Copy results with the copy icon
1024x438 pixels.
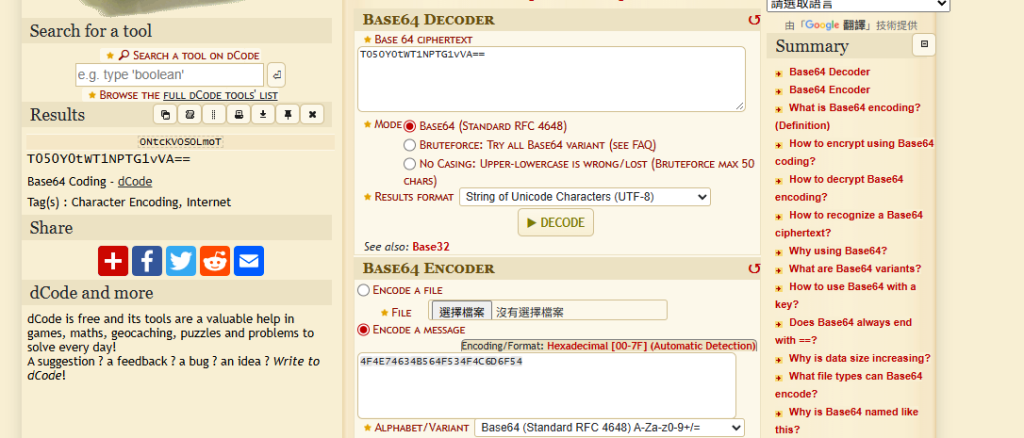click(x=165, y=114)
